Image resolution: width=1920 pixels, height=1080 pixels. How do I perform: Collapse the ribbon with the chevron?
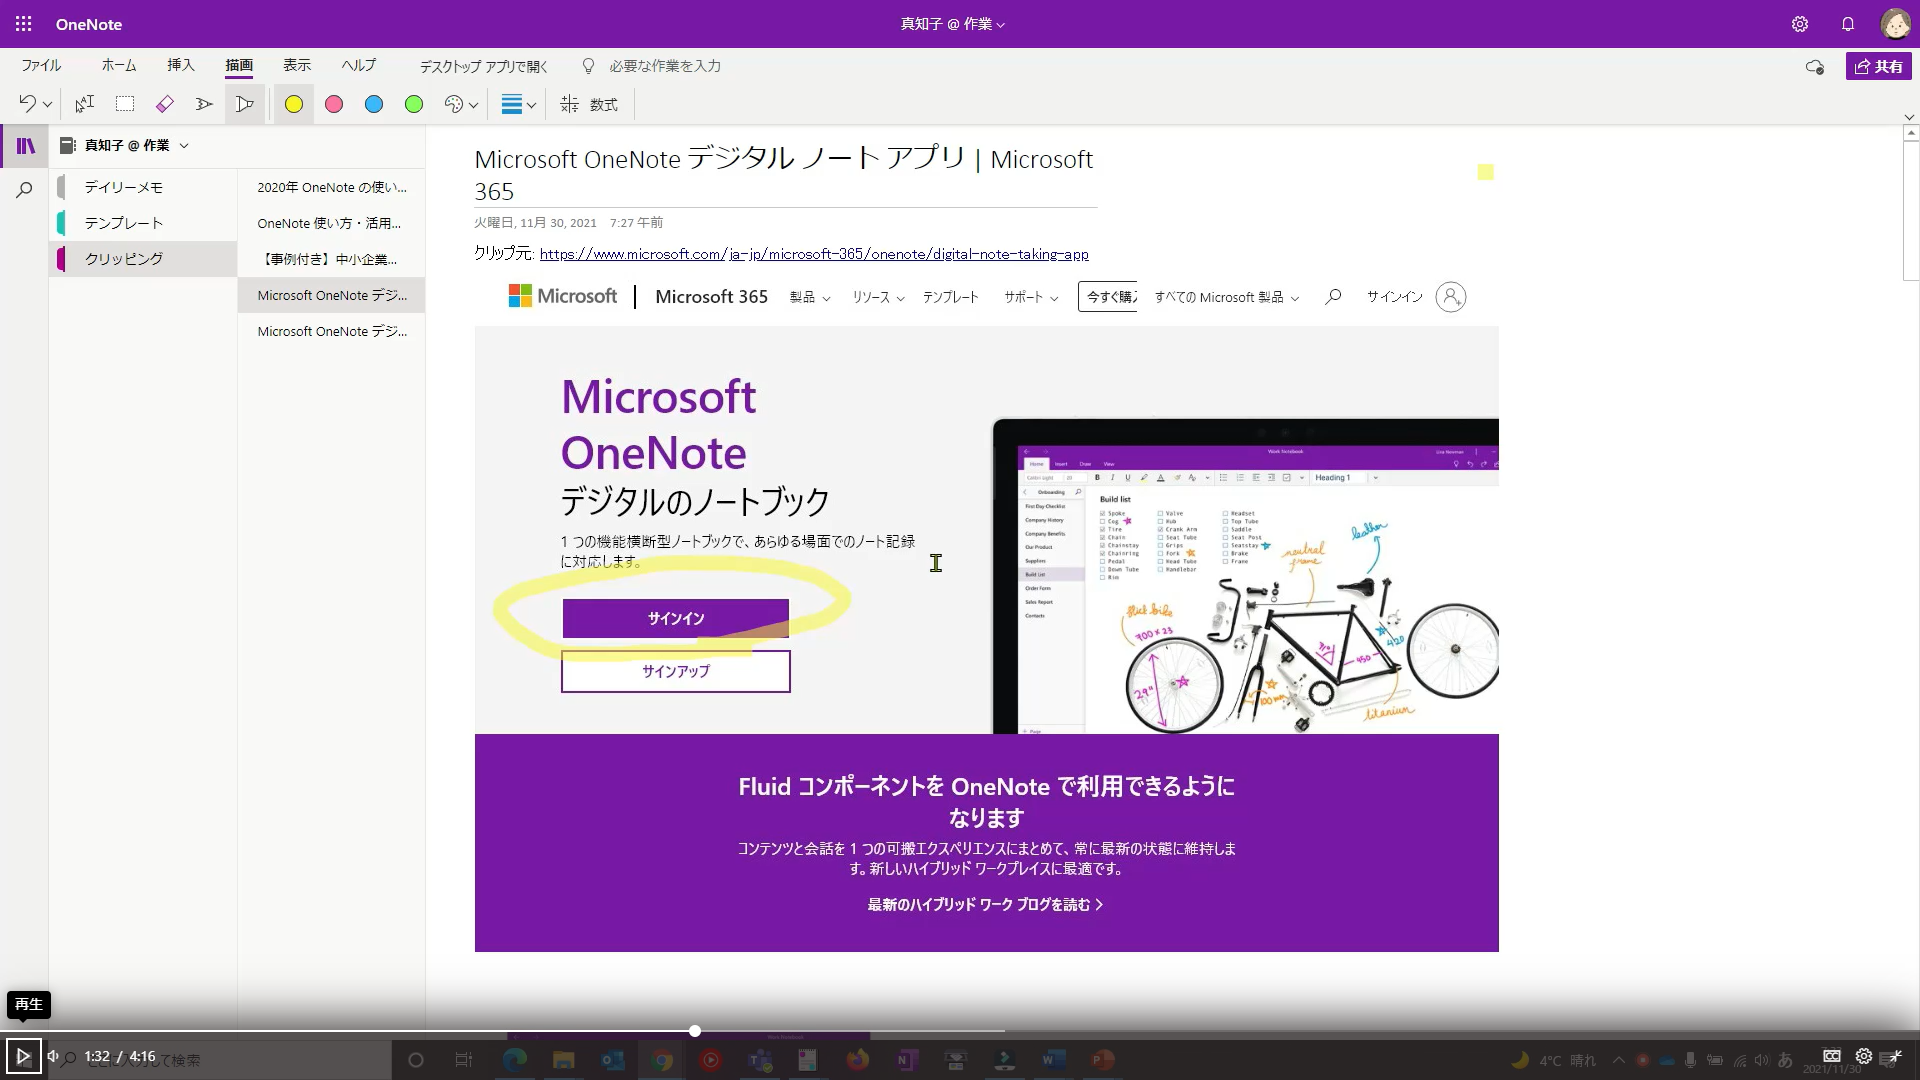pos(1908,118)
